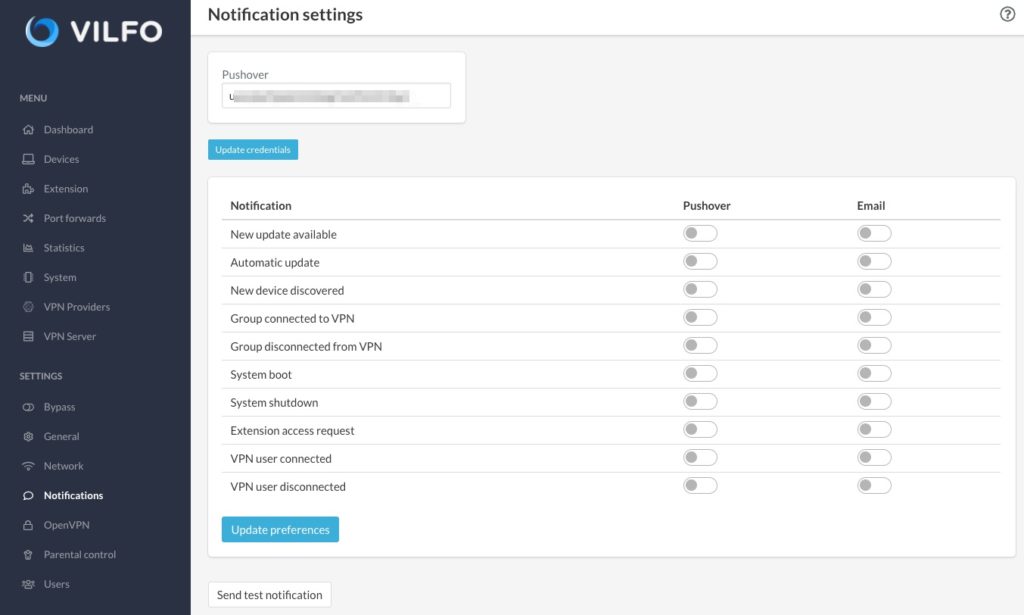This screenshot has height=615, width=1024.
Task: Toggle Email for VPN user connected
Action: [x=874, y=458]
